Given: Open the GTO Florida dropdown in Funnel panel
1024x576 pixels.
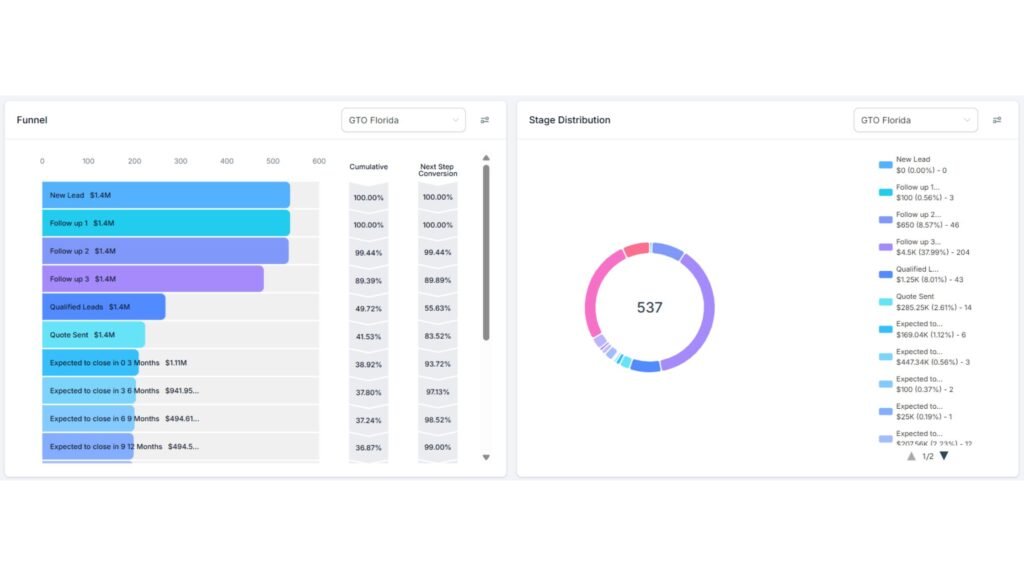Looking at the screenshot, I should (403, 119).
